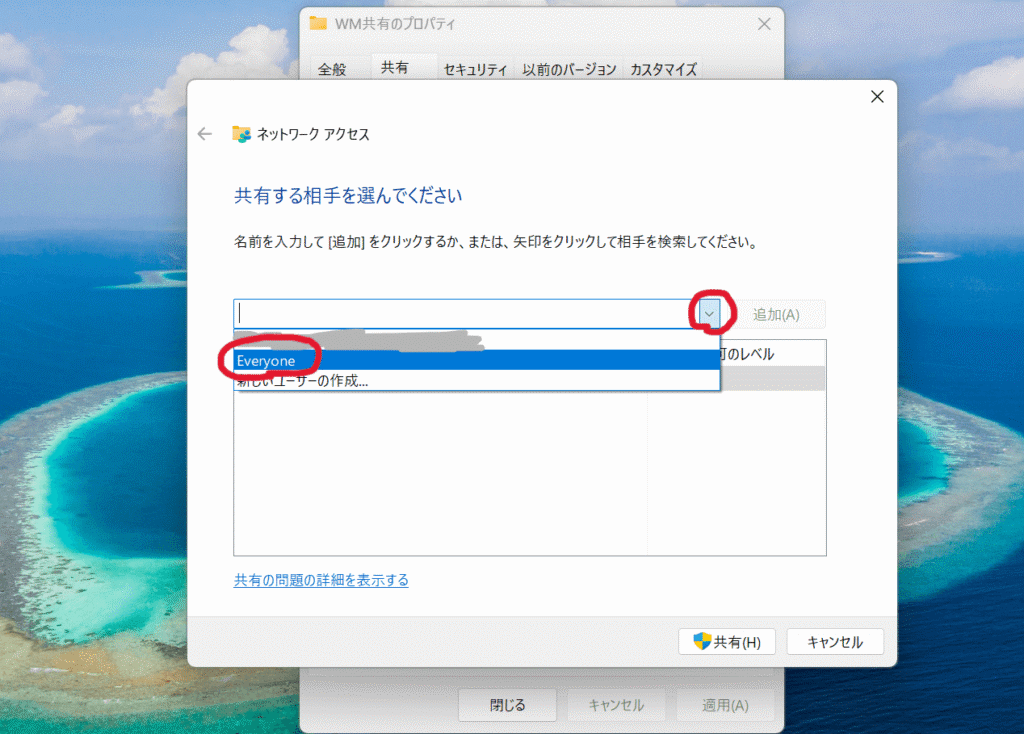Click the 閉じる button in properties window
The height and width of the screenshot is (734, 1024).
coord(507,705)
